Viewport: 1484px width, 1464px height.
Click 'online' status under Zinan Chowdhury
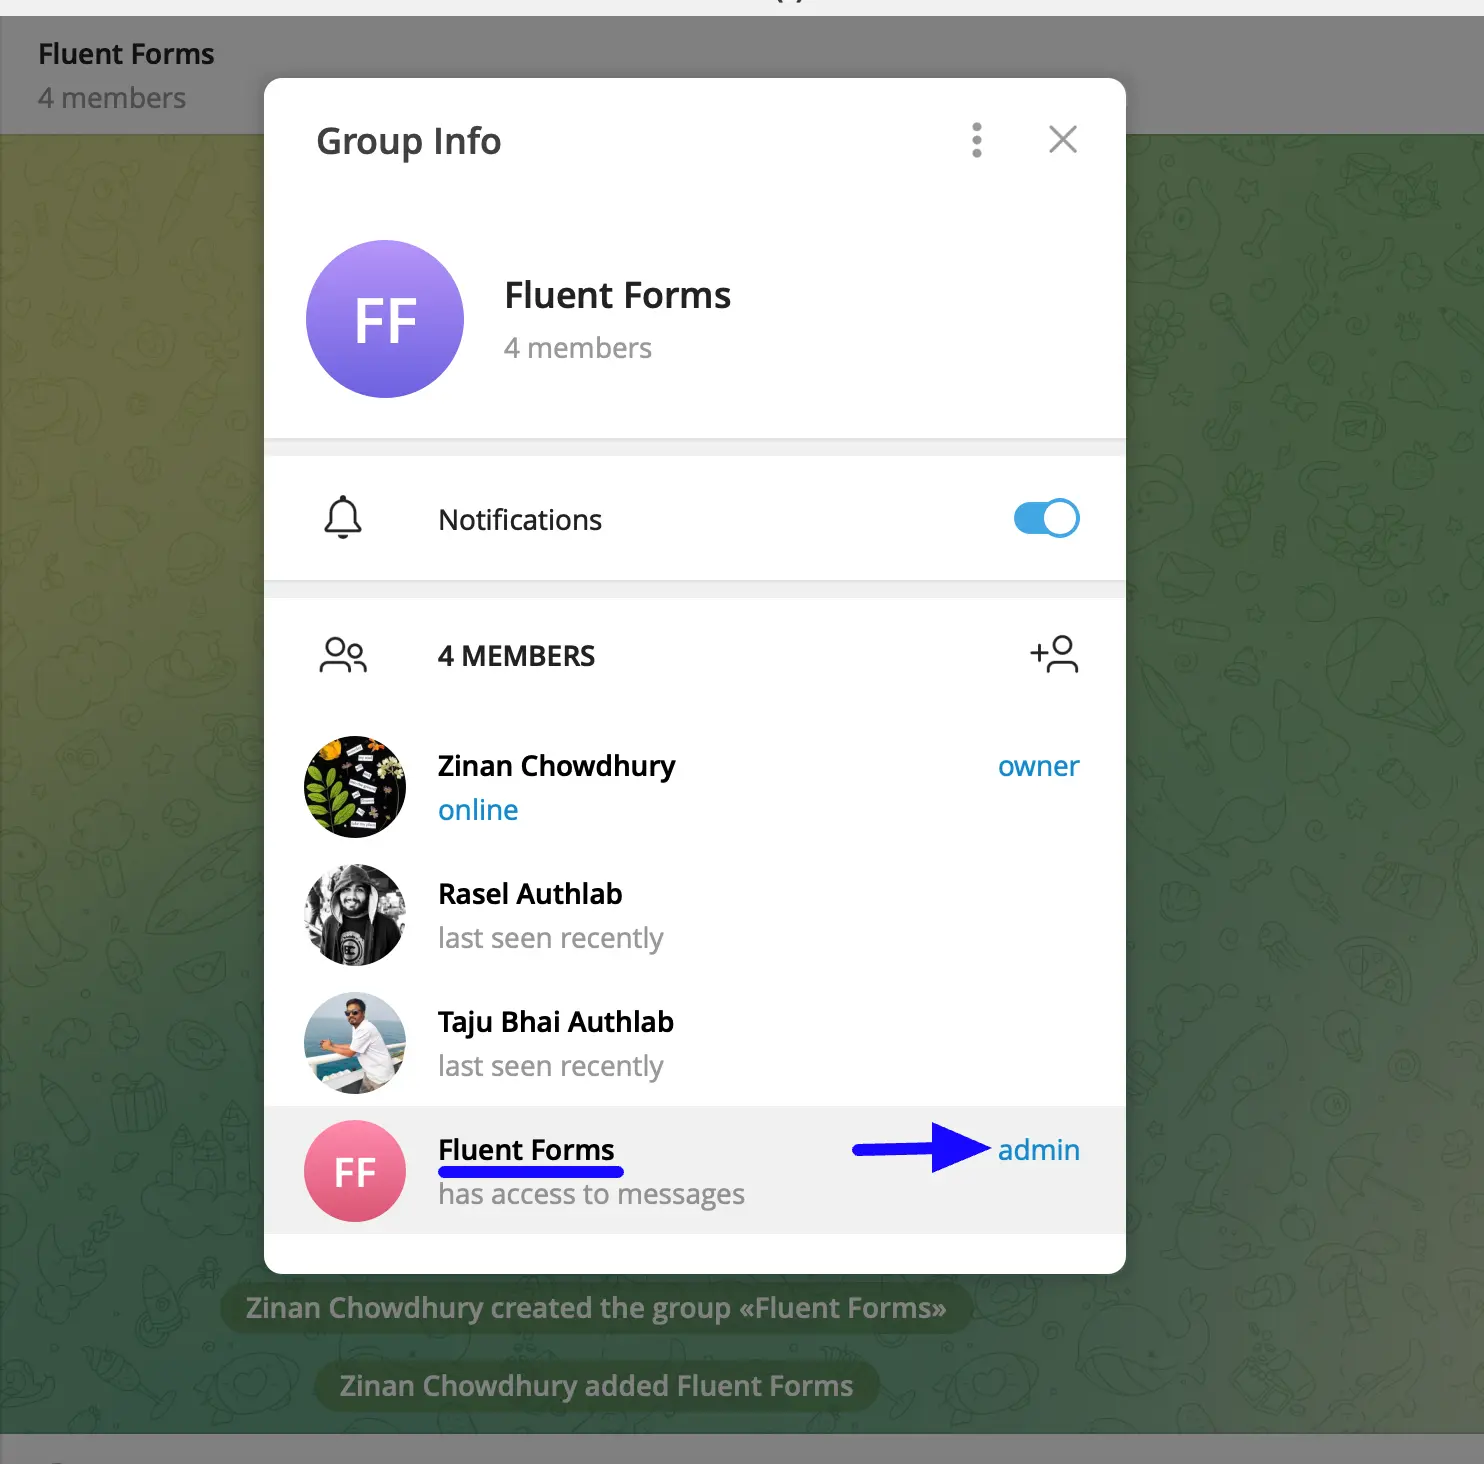pos(478,810)
